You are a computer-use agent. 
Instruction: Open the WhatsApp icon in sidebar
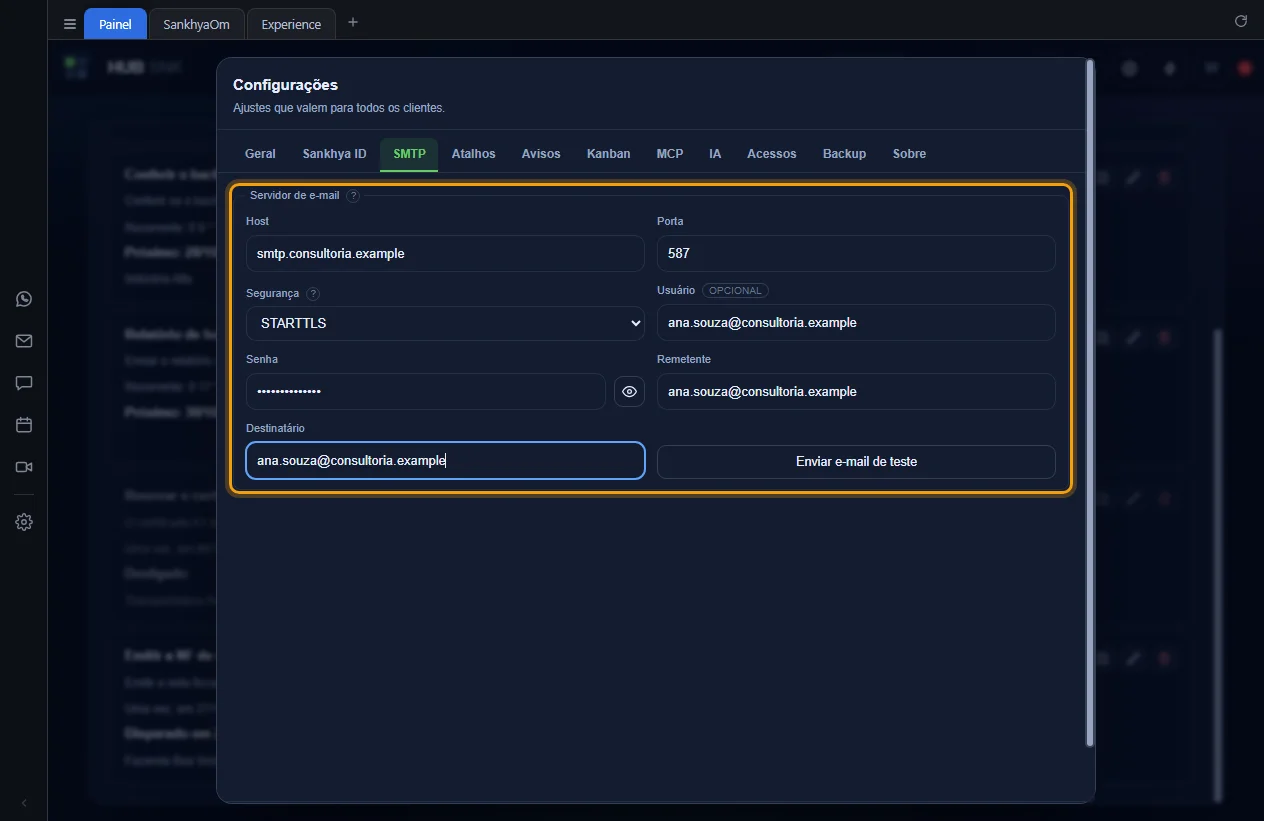pyautogui.click(x=24, y=299)
